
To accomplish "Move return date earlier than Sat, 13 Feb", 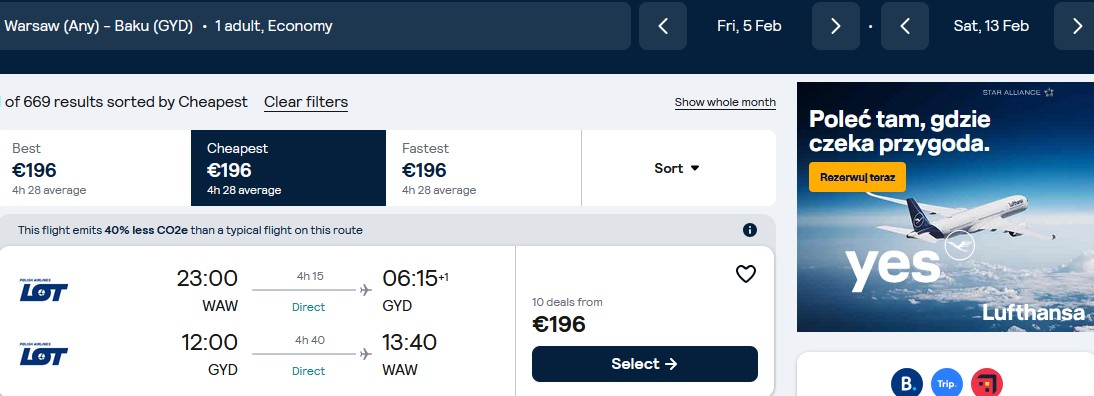I will tap(905, 26).
